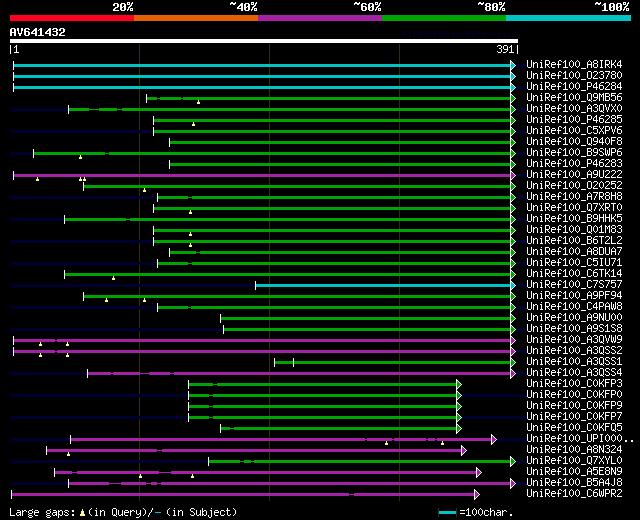The width and height of the screenshot is (640, 520).
Task: Click the UniRef100_B9HHK5 label
Action: (574, 219)
